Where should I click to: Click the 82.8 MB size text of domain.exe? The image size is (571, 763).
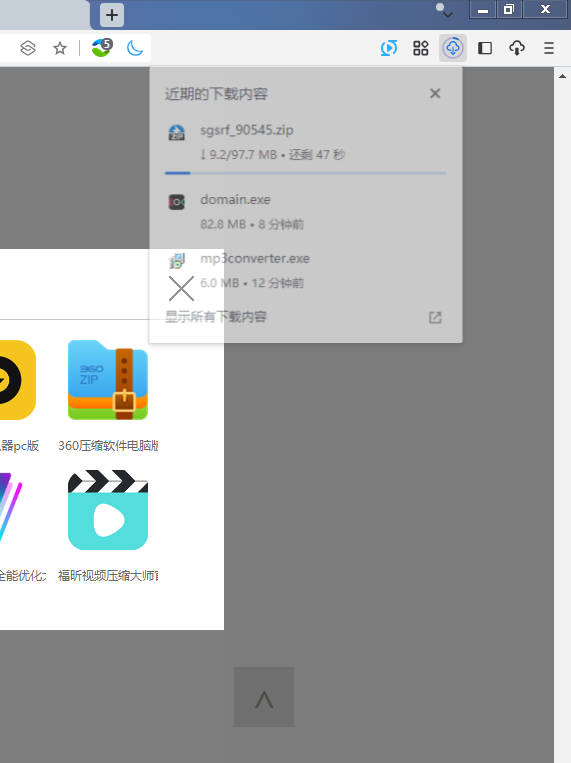point(223,224)
